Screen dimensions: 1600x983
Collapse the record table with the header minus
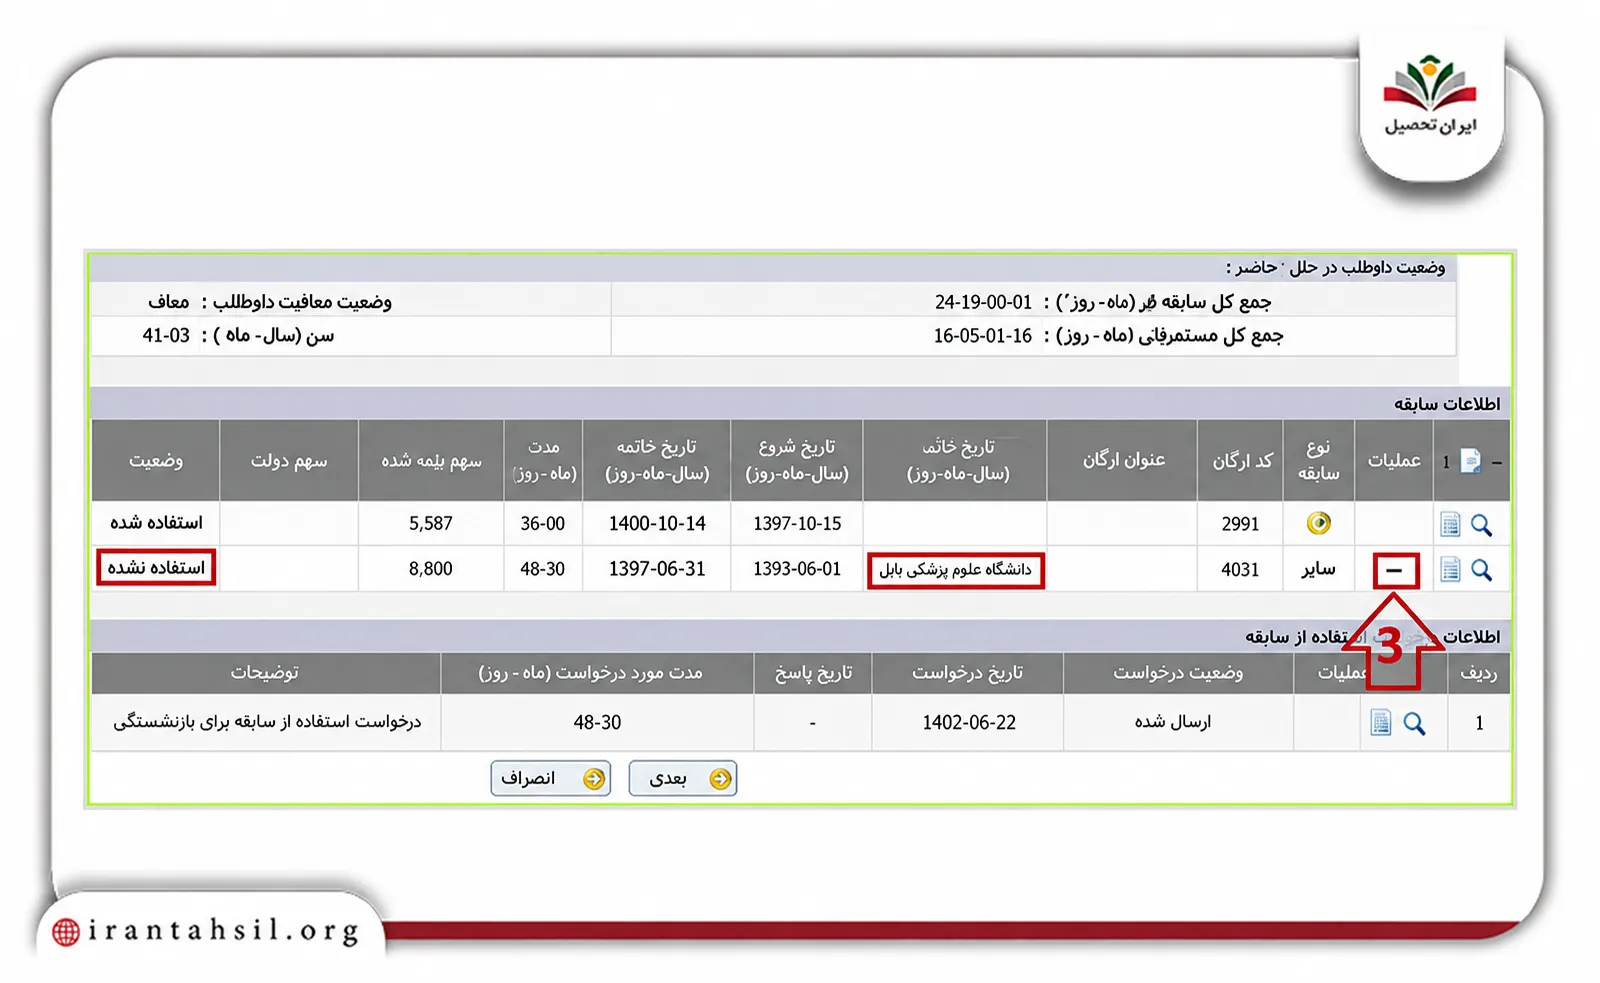[1497, 462]
